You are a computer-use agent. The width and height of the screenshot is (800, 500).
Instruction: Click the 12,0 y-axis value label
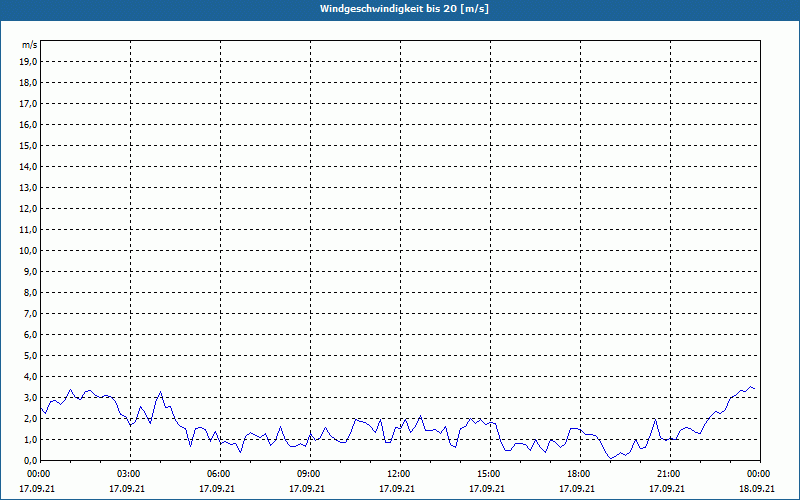[29, 208]
